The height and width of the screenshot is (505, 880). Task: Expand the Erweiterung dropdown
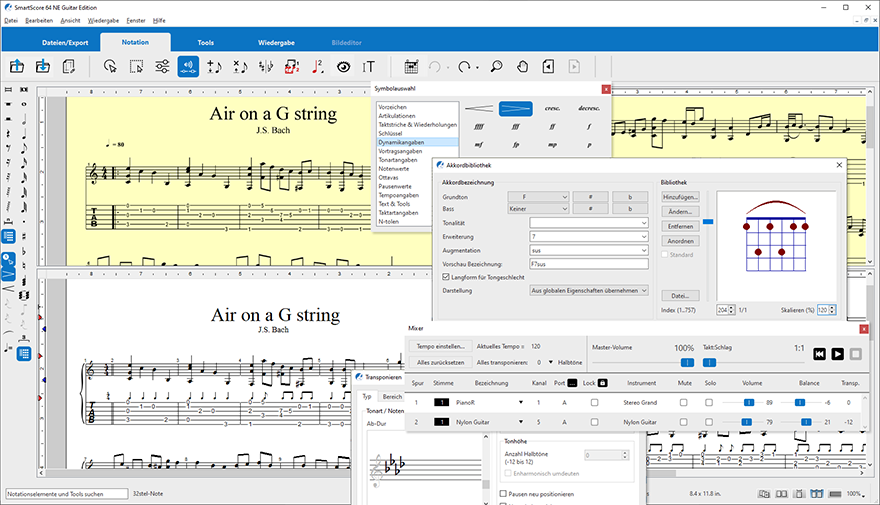(x=589, y=236)
